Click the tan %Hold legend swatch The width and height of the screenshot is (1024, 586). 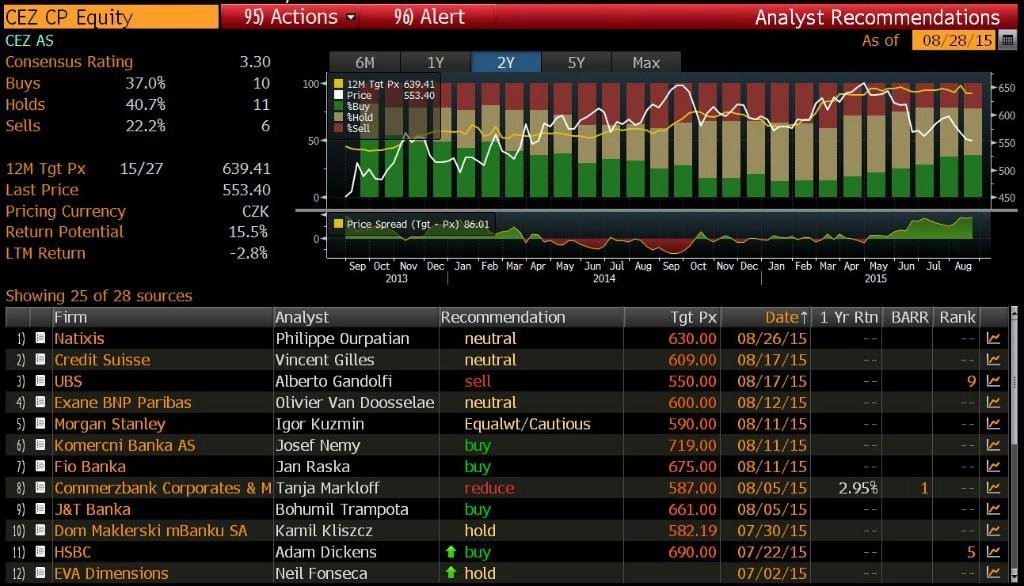pyautogui.click(x=338, y=117)
